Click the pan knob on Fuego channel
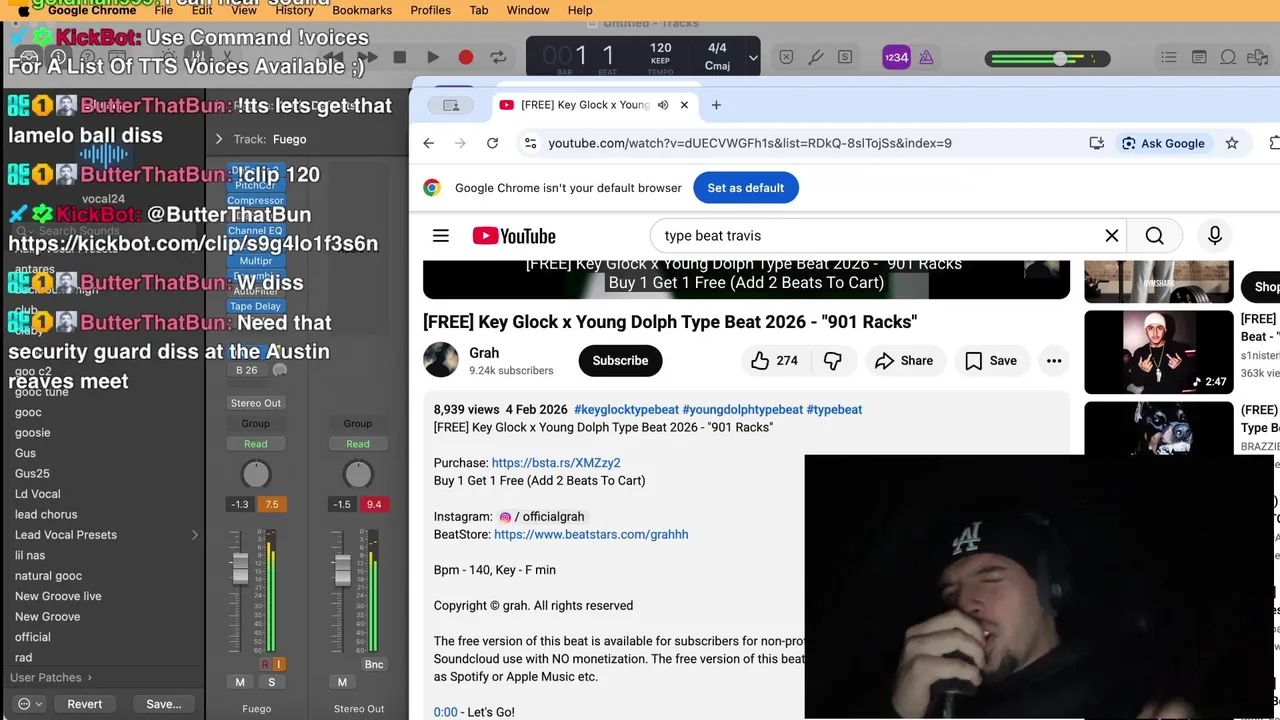The height and width of the screenshot is (720, 1280). click(256, 474)
